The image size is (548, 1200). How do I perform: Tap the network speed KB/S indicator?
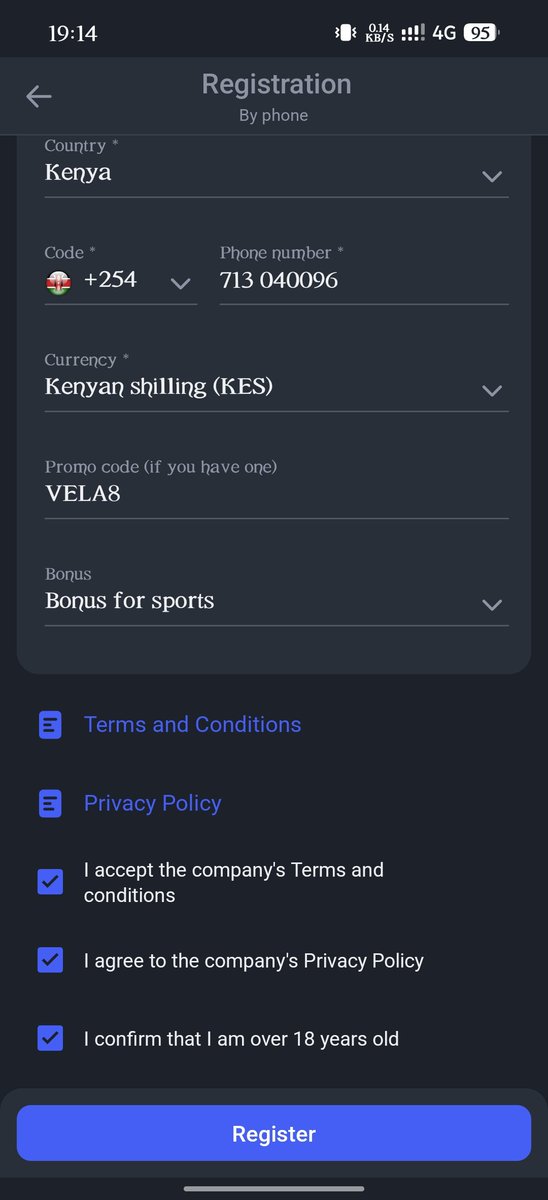point(380,33)
